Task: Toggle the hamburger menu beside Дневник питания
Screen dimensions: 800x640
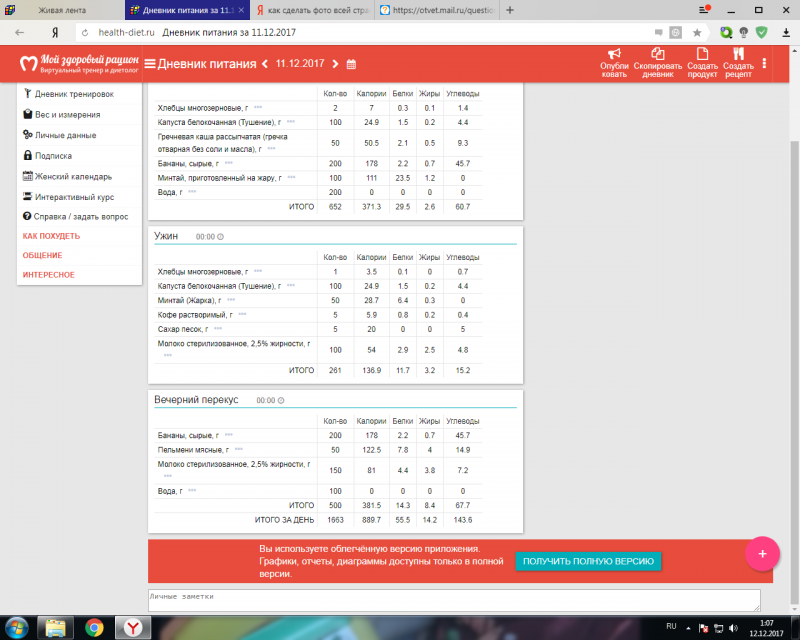Action: pyautogui.click(x=150, y=65)
